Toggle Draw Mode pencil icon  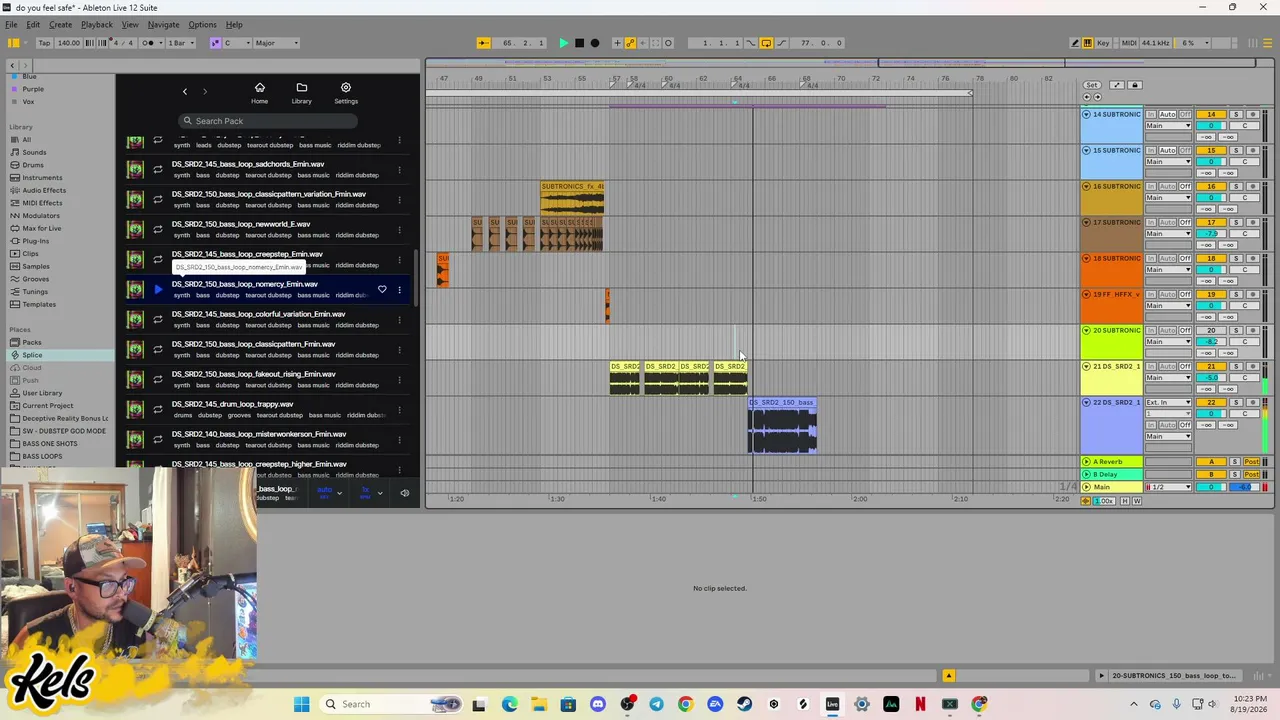[x=1075, y=43]
